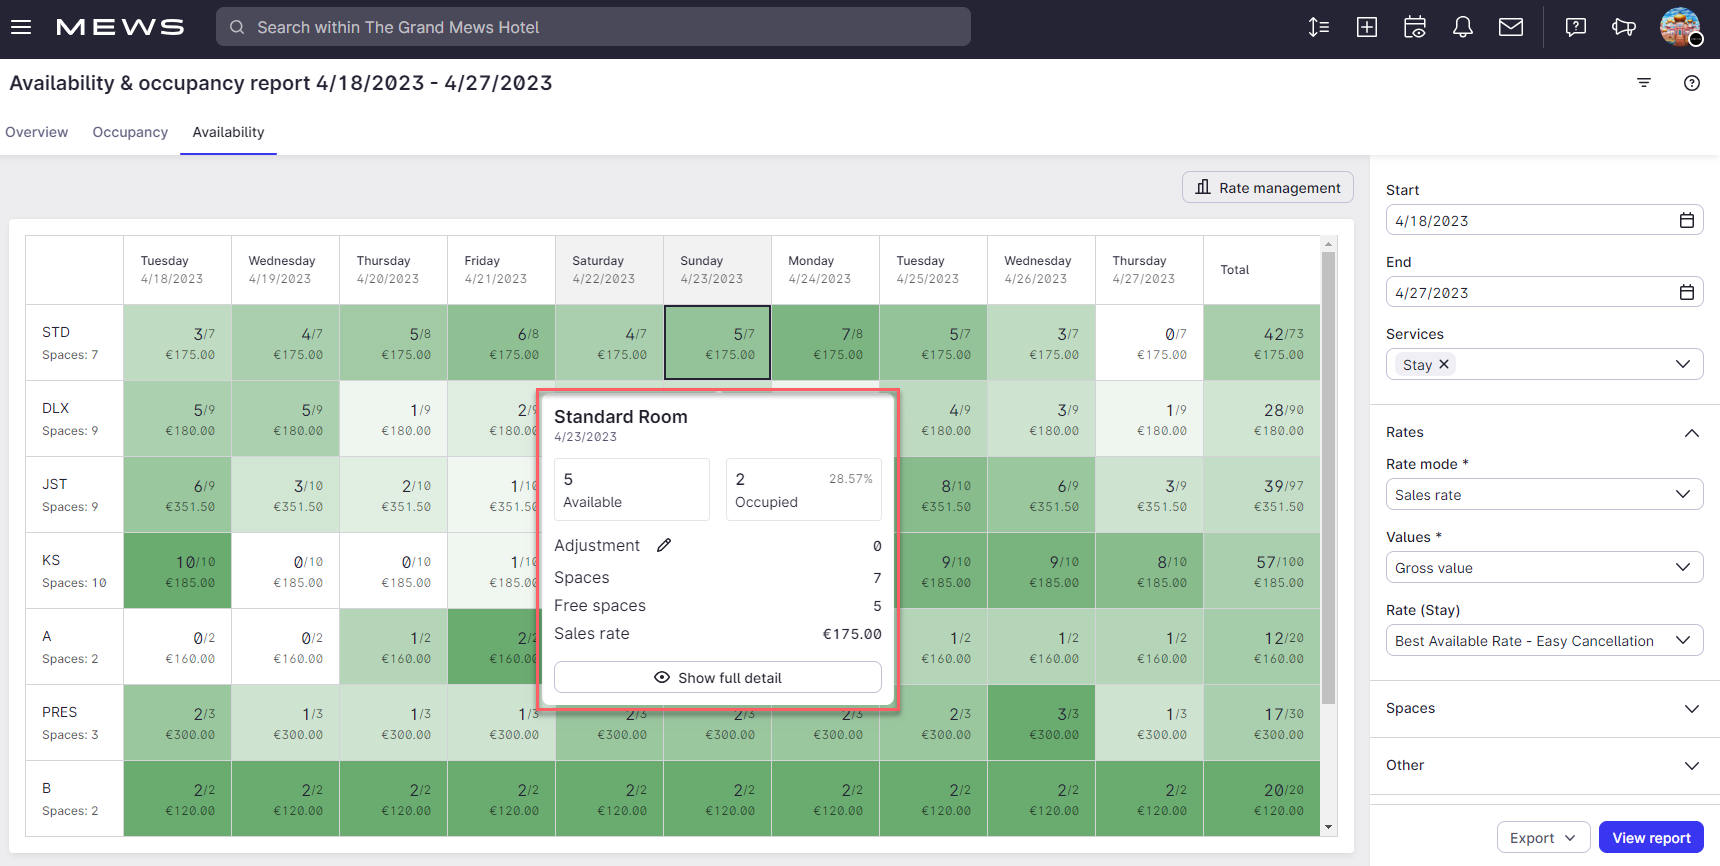Remove the Stay service tag

(x=1443, y=364)
